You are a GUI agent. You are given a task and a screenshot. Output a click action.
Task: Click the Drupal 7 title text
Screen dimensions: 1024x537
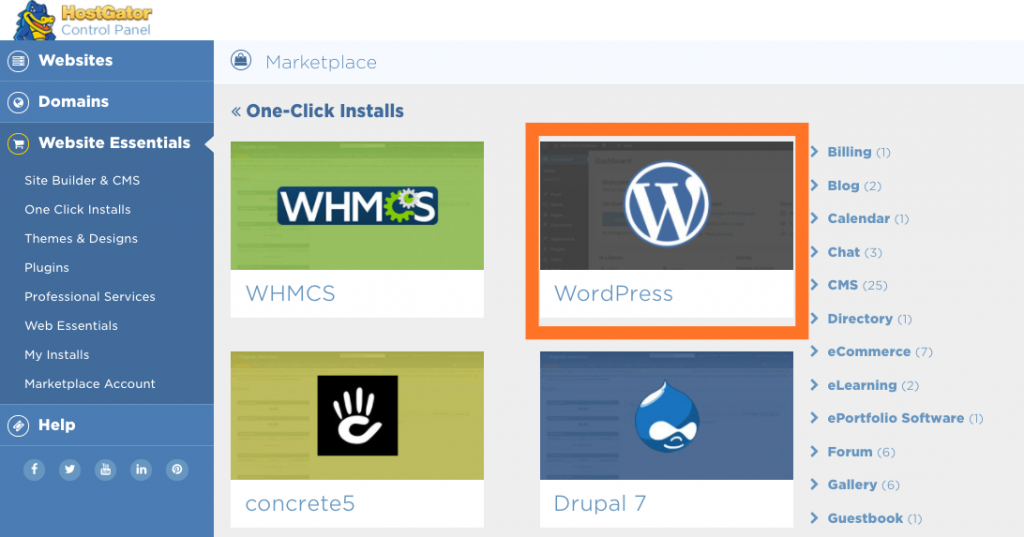[600, 503]
